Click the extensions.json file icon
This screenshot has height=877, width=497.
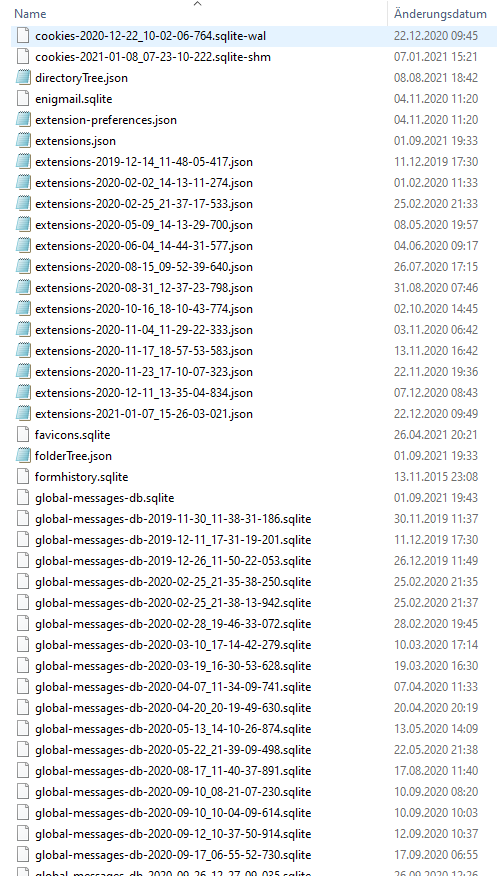22,141
